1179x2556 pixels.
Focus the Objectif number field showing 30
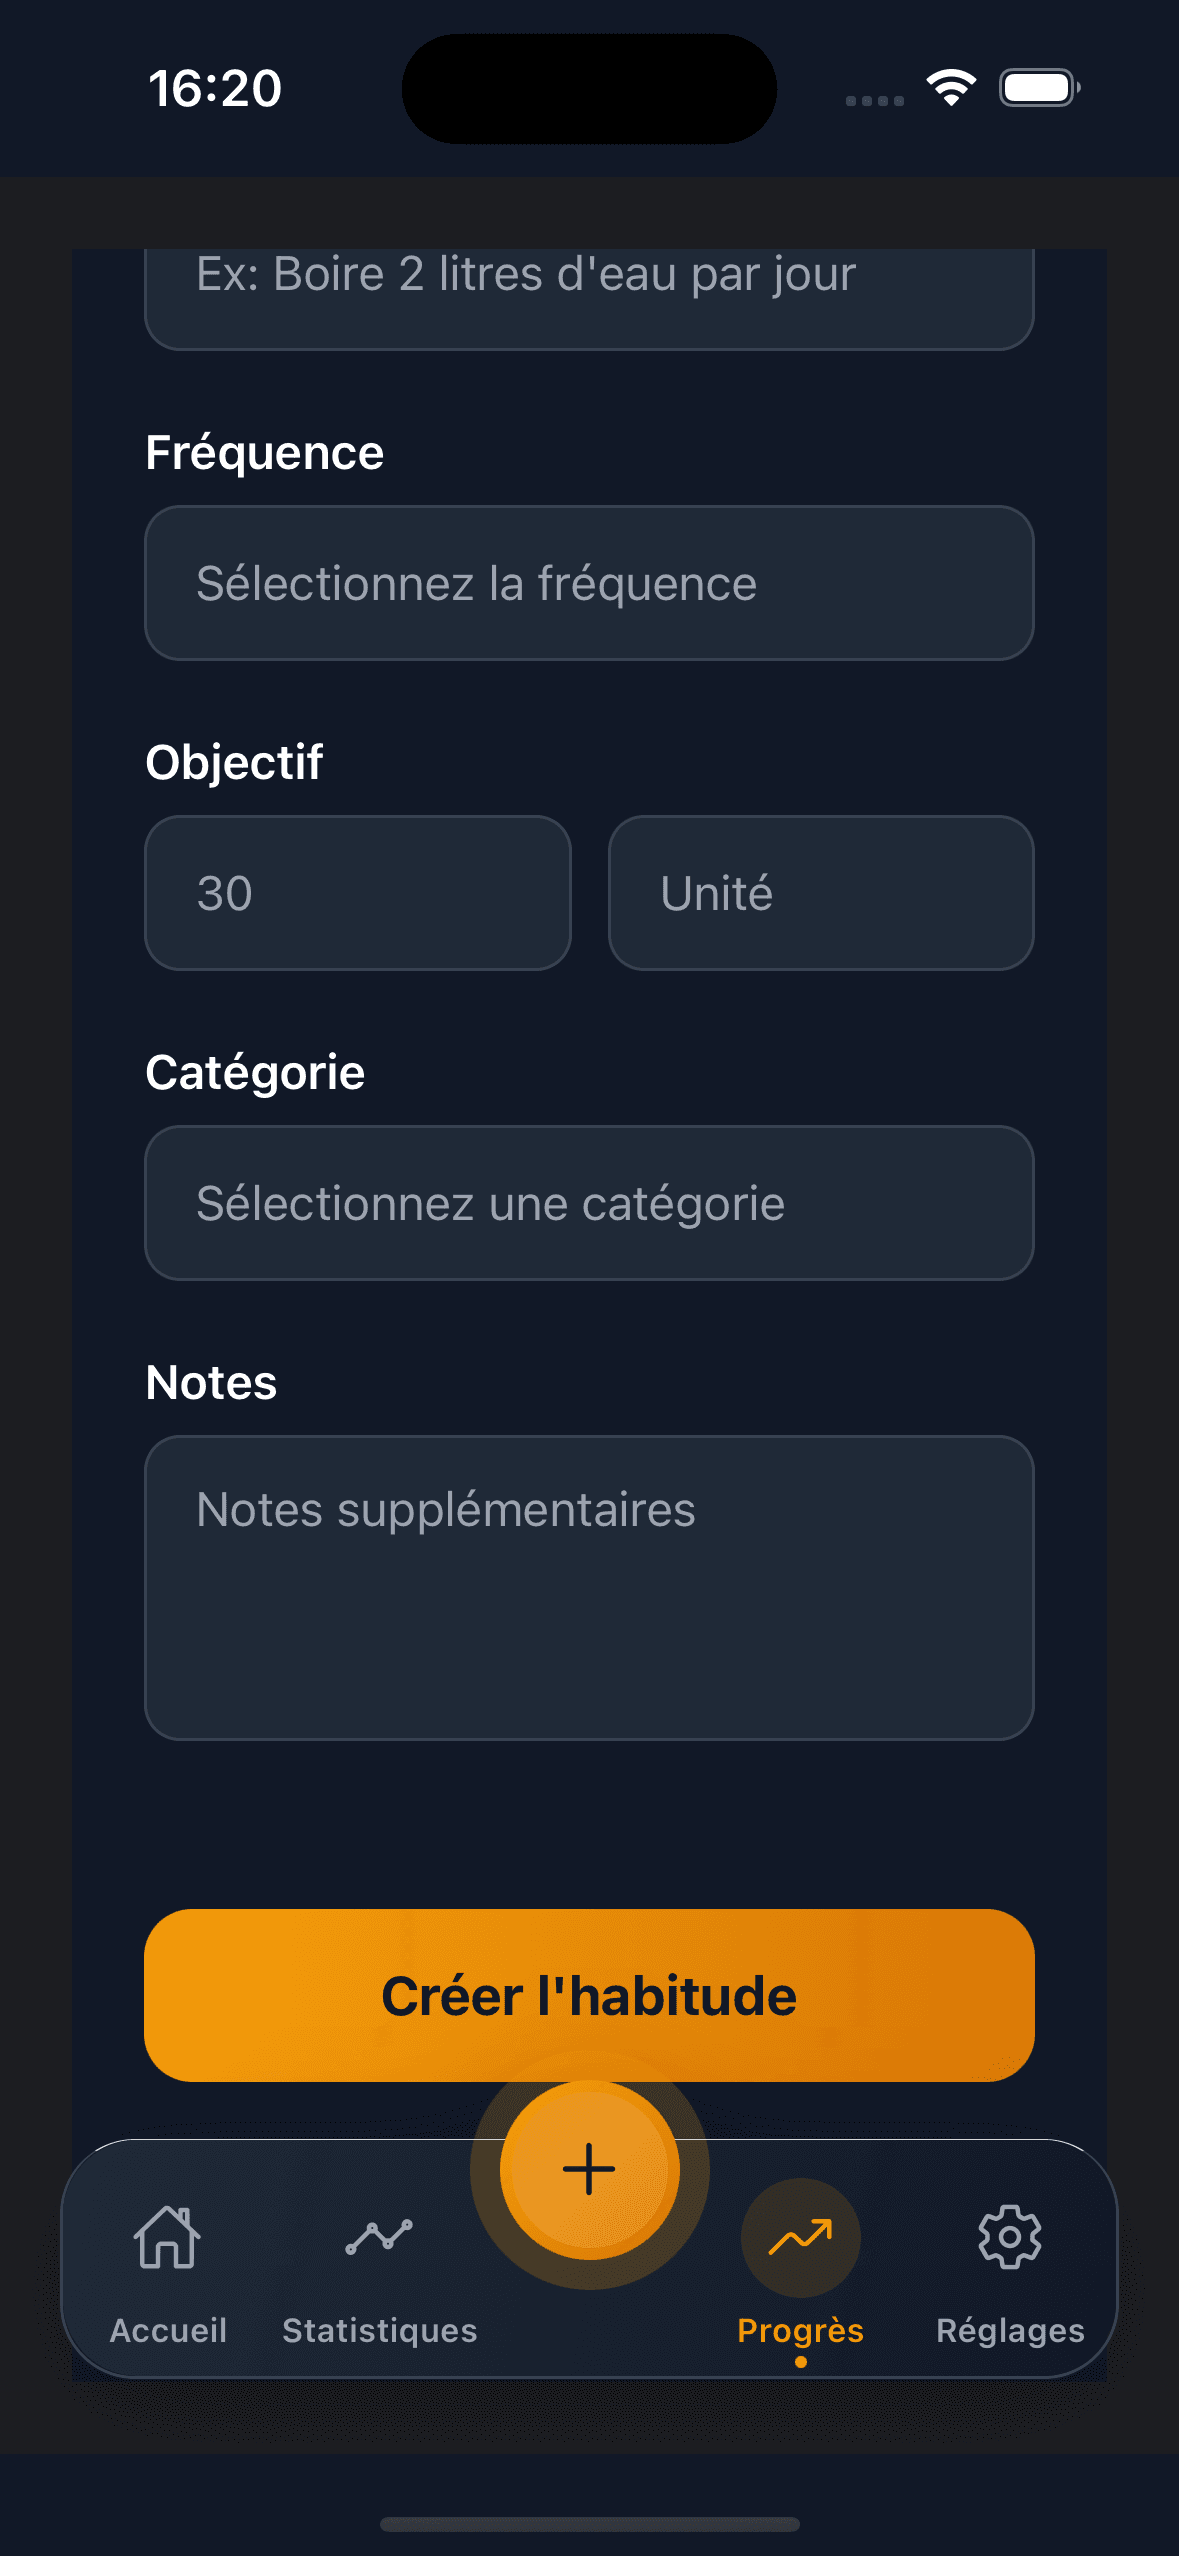tap(358, 893)
